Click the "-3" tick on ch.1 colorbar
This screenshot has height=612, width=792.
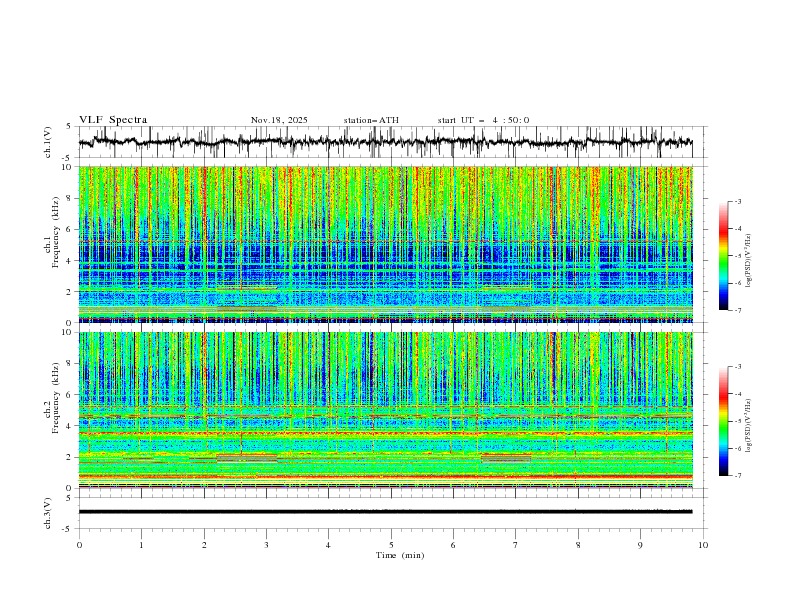(x=738, y=201)
